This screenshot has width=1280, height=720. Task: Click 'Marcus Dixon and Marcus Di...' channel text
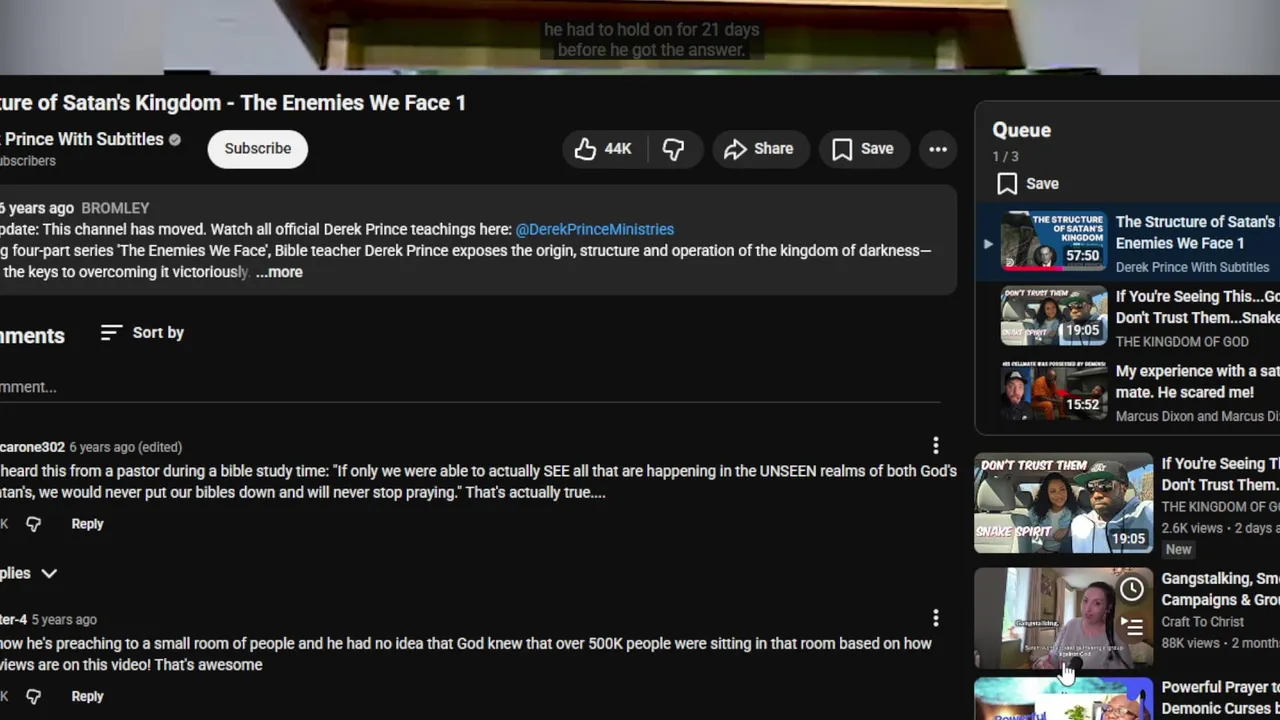tap(1198, 416)
